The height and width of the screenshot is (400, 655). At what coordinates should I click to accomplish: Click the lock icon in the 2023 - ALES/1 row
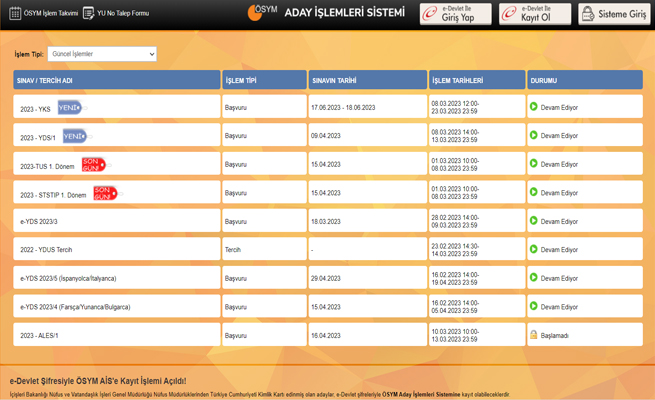click(533, 335)
